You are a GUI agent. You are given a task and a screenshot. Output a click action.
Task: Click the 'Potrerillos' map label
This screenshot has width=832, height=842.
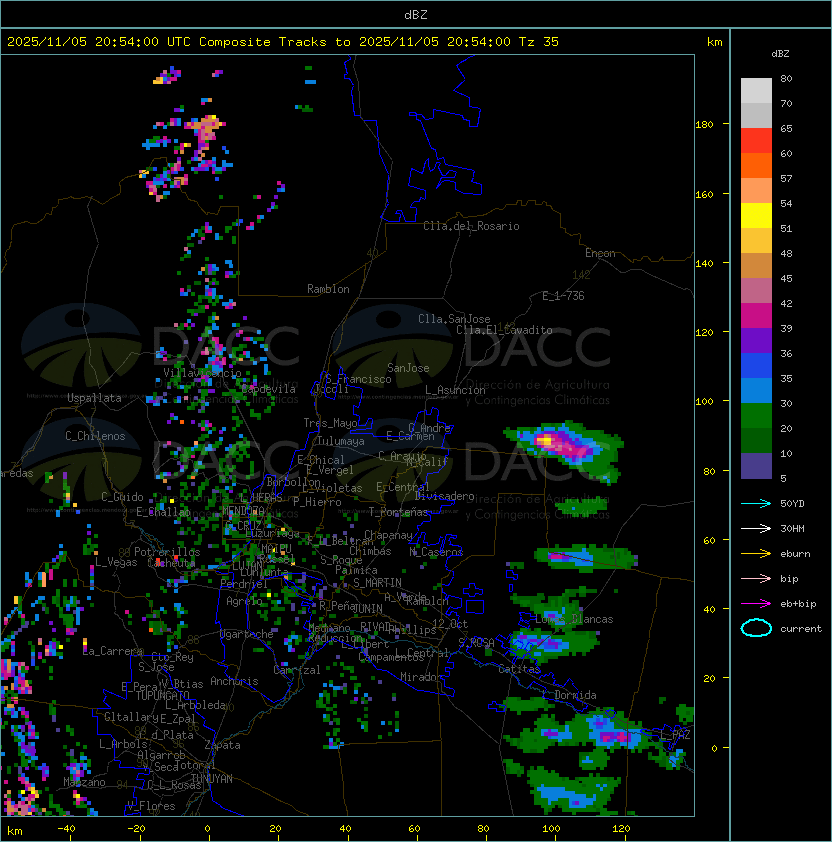tap(167, 552)
